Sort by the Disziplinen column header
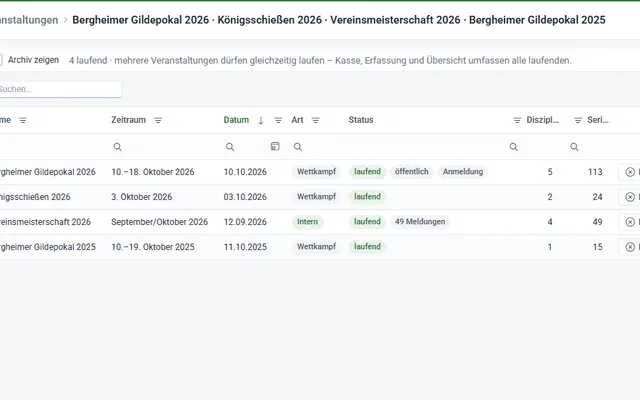Screen dimensions: 640x400 pyautogui.click(x=542, y=120)
